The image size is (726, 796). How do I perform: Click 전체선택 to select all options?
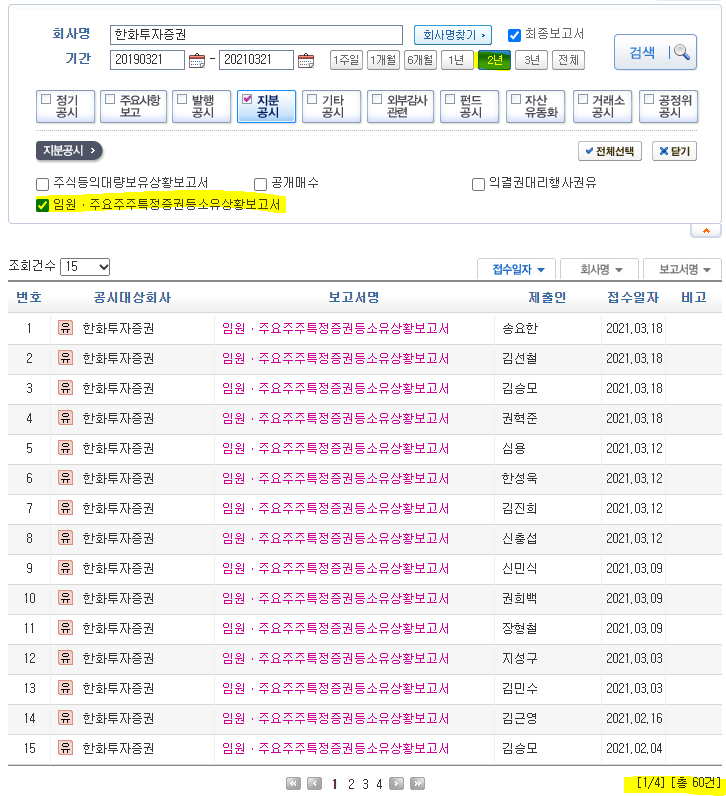[x=610, y=151]
